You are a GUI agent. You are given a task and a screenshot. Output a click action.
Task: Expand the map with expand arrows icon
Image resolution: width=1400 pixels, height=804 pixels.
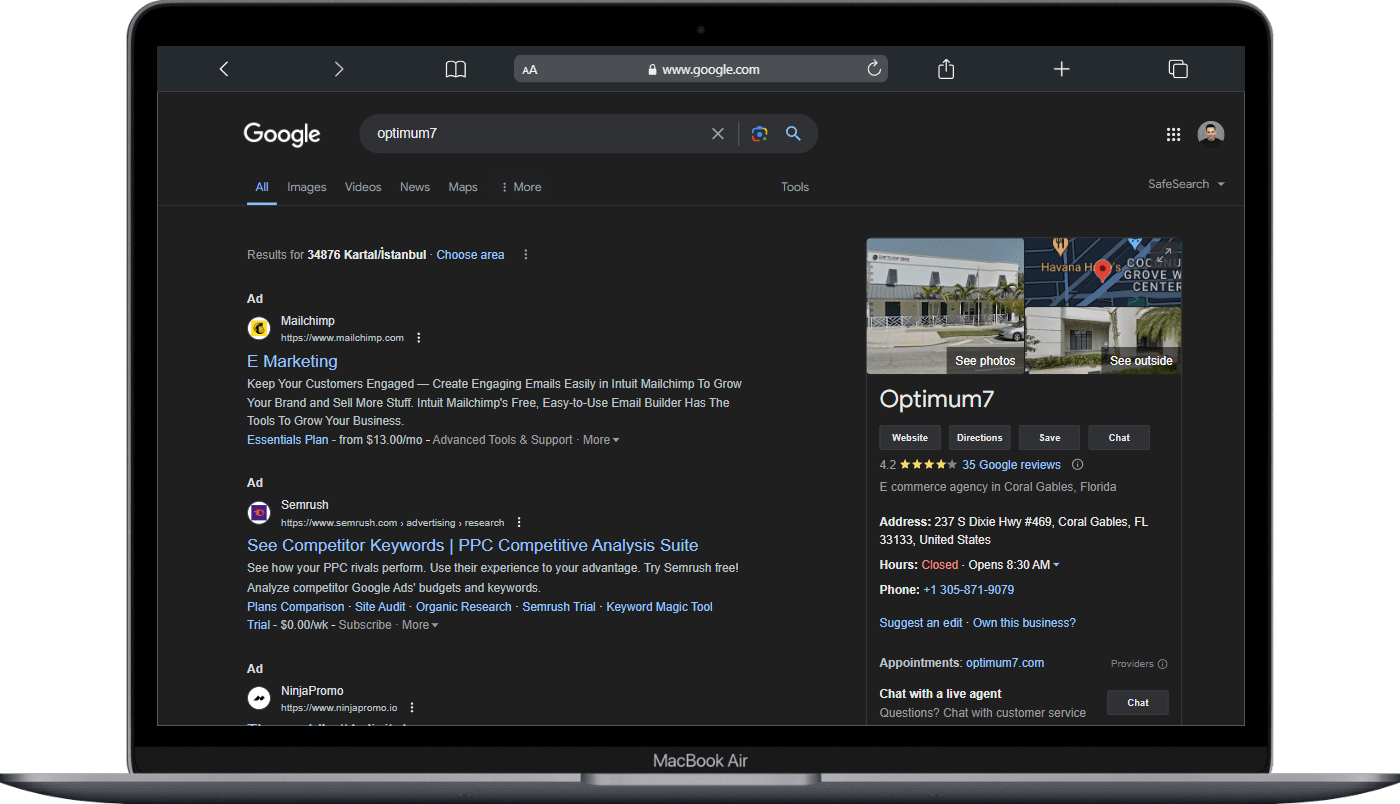1163,254
